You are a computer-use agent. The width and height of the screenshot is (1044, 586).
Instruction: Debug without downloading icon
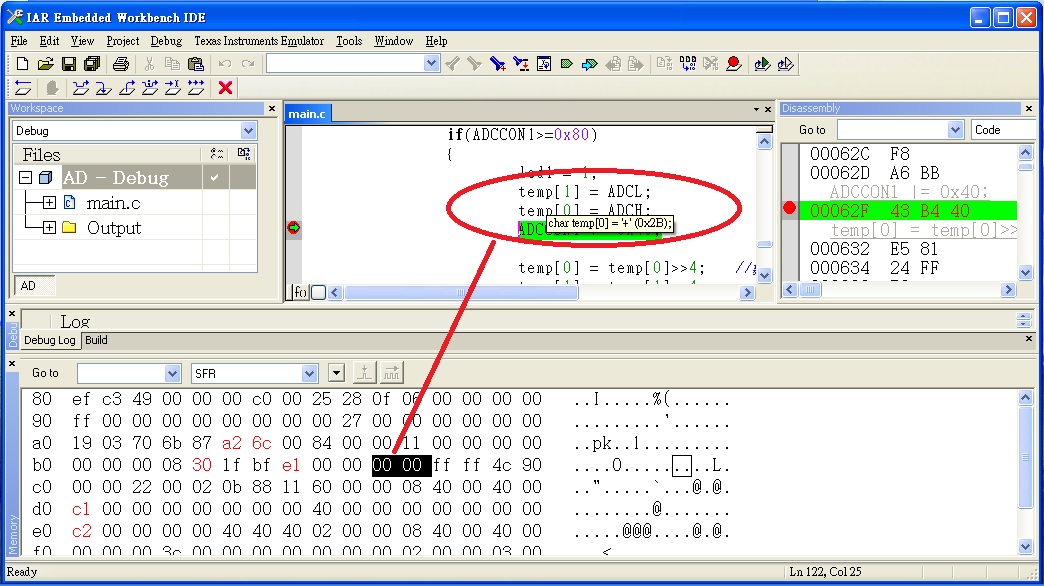(x=786, y=64)
